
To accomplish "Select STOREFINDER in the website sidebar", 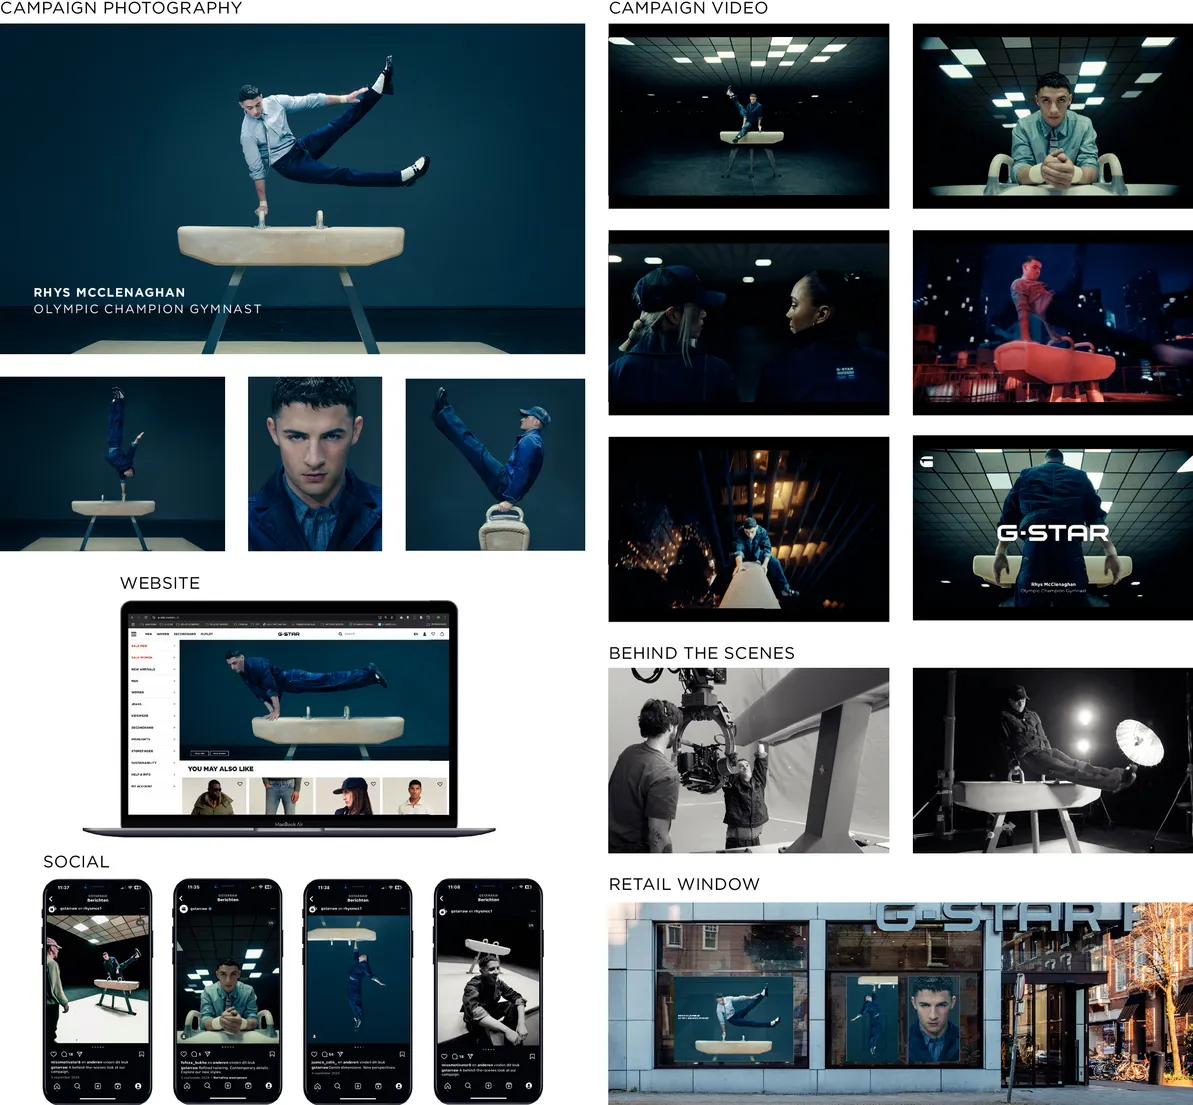I will coord(142,751).
